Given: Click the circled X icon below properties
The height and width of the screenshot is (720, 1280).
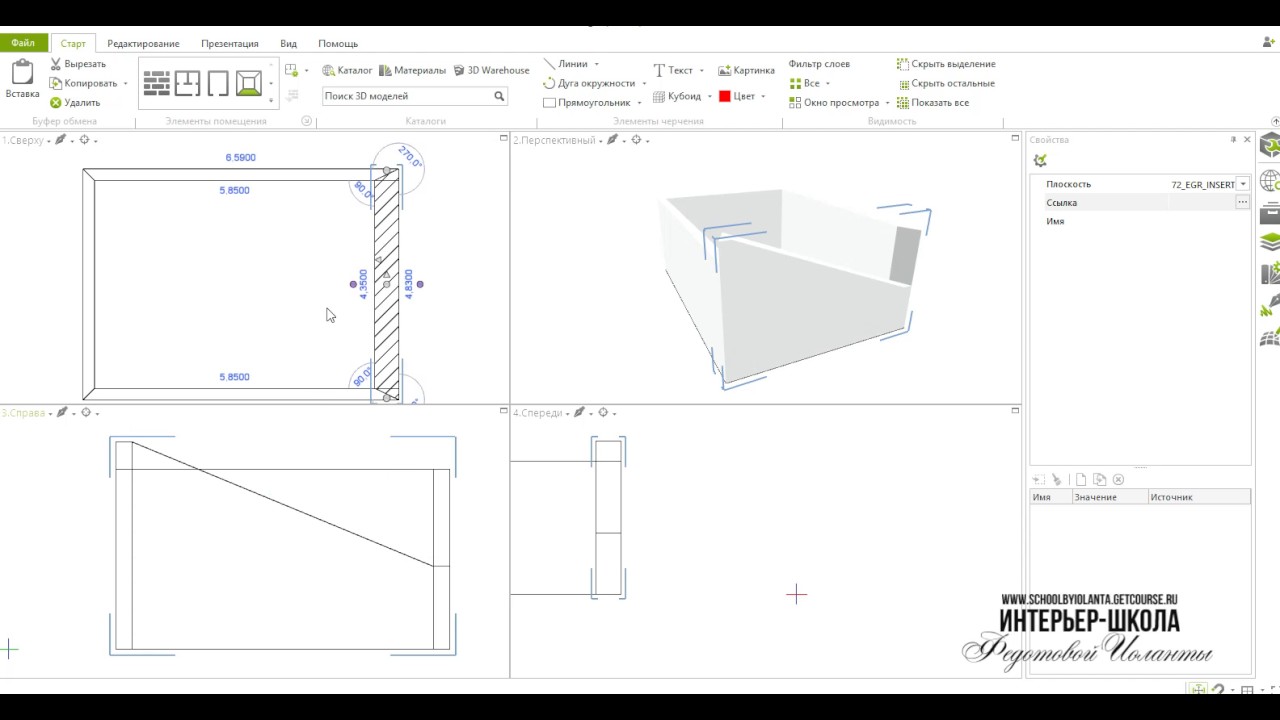Looking at the screenshot, I should coord(1118,480).
